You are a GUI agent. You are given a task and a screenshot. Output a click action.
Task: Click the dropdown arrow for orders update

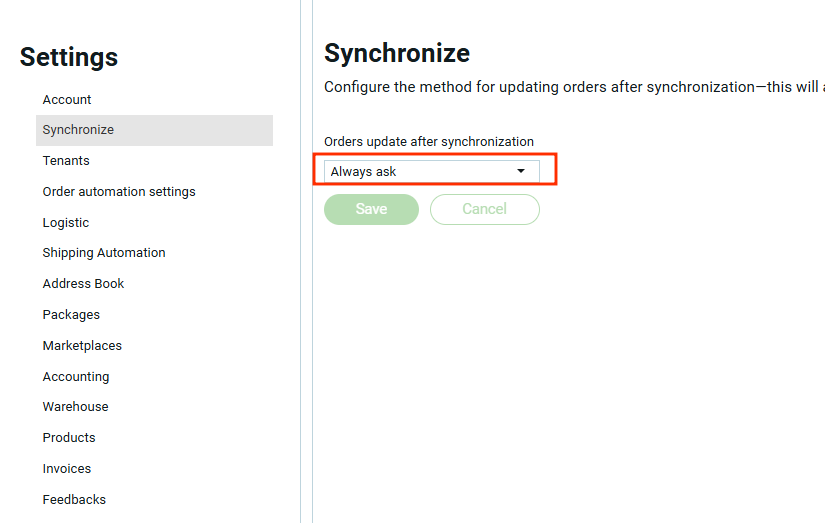[x=520, y=172]
